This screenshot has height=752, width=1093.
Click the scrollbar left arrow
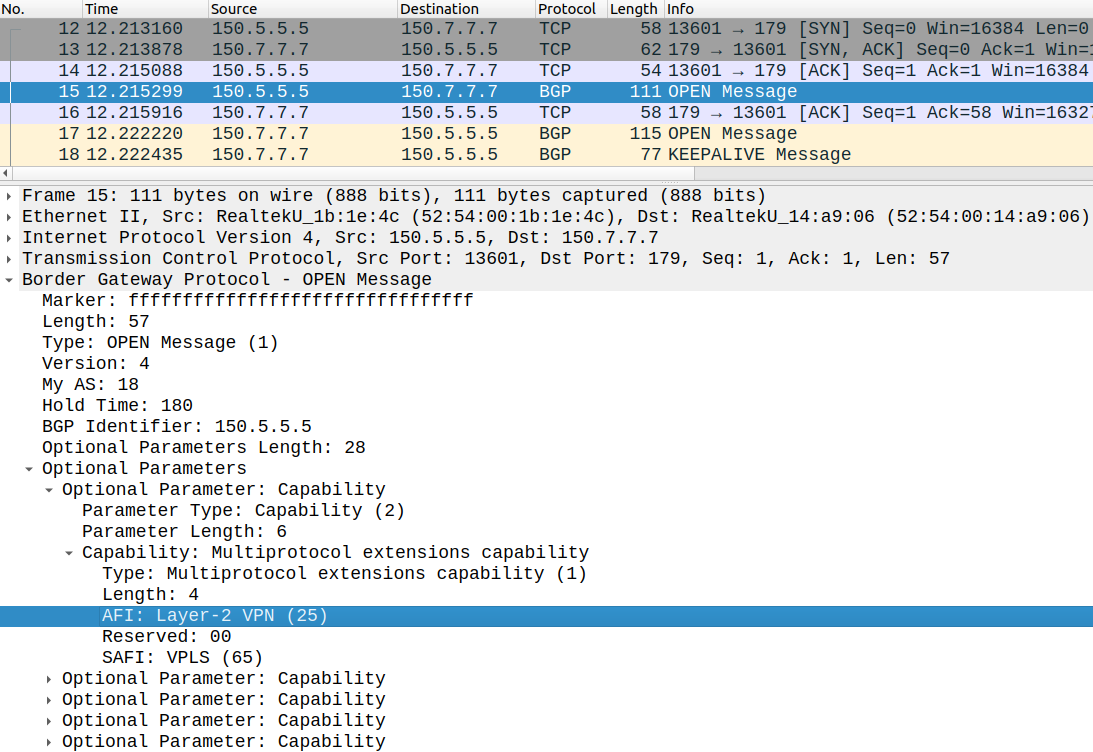point(6,173)
